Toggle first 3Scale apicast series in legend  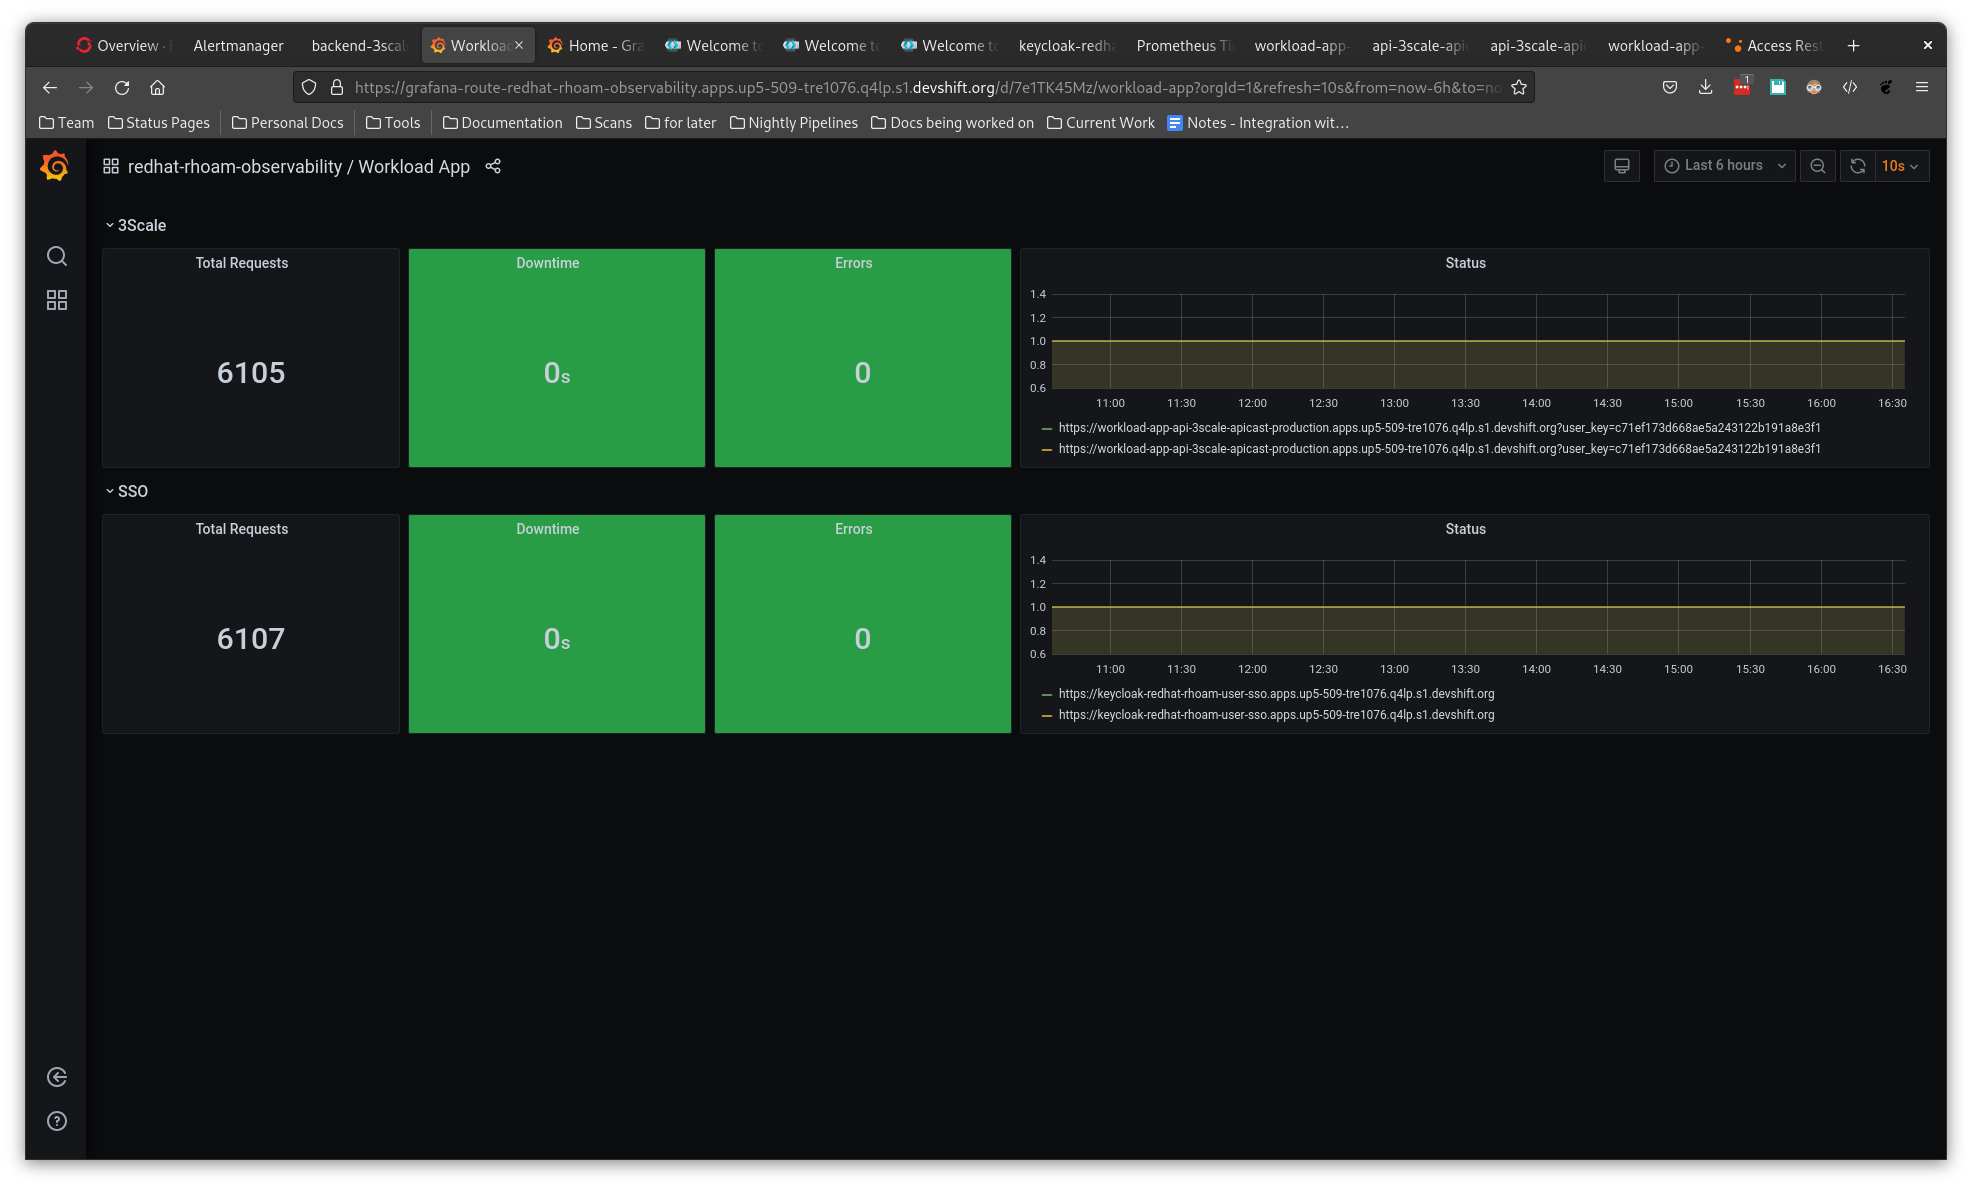click(1438, 428)
